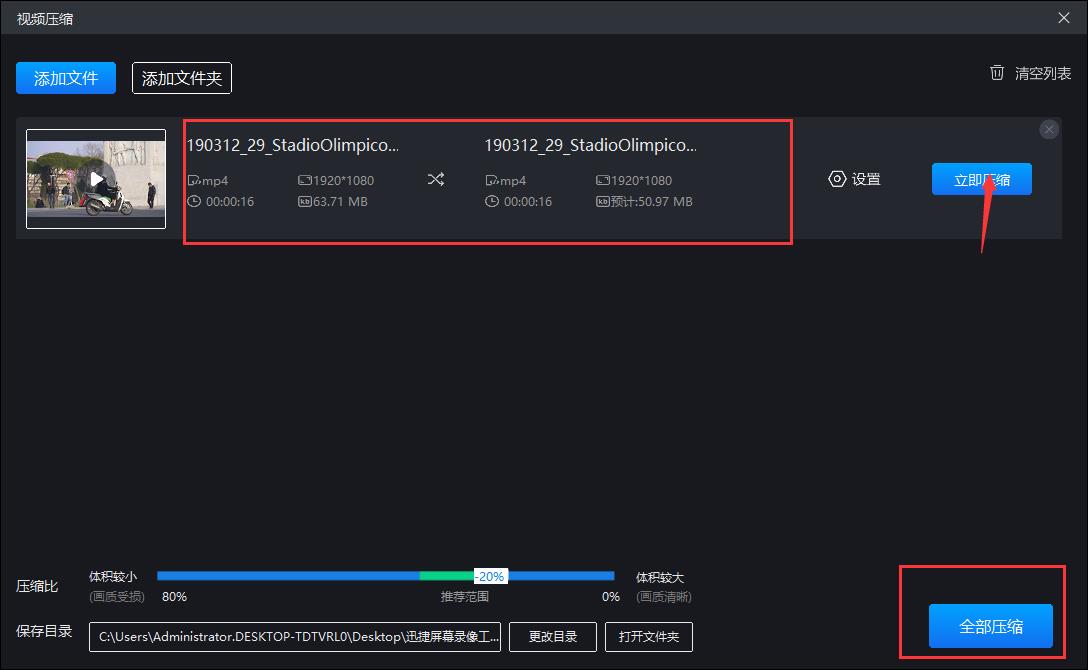Click the 设置 label

pos(866,180)
